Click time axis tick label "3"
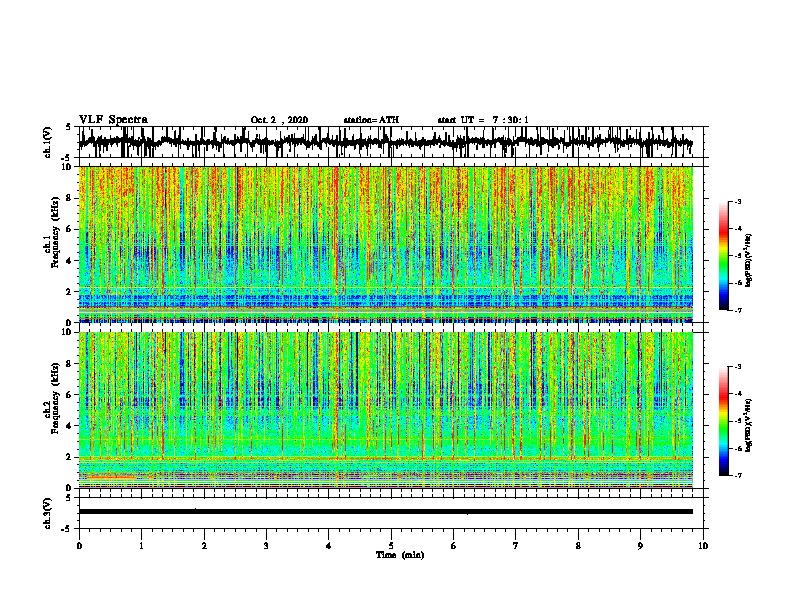The image size is (792, 612). (266, 546)
